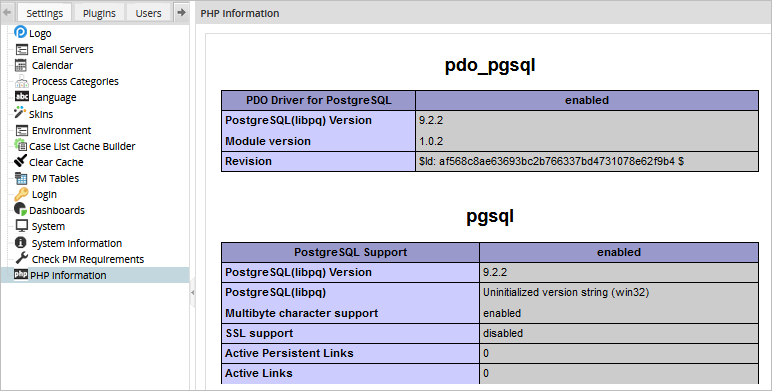Open Email Servers via its icon
Viewport: 772px width, 391px height.
click(x=22, y=49)
